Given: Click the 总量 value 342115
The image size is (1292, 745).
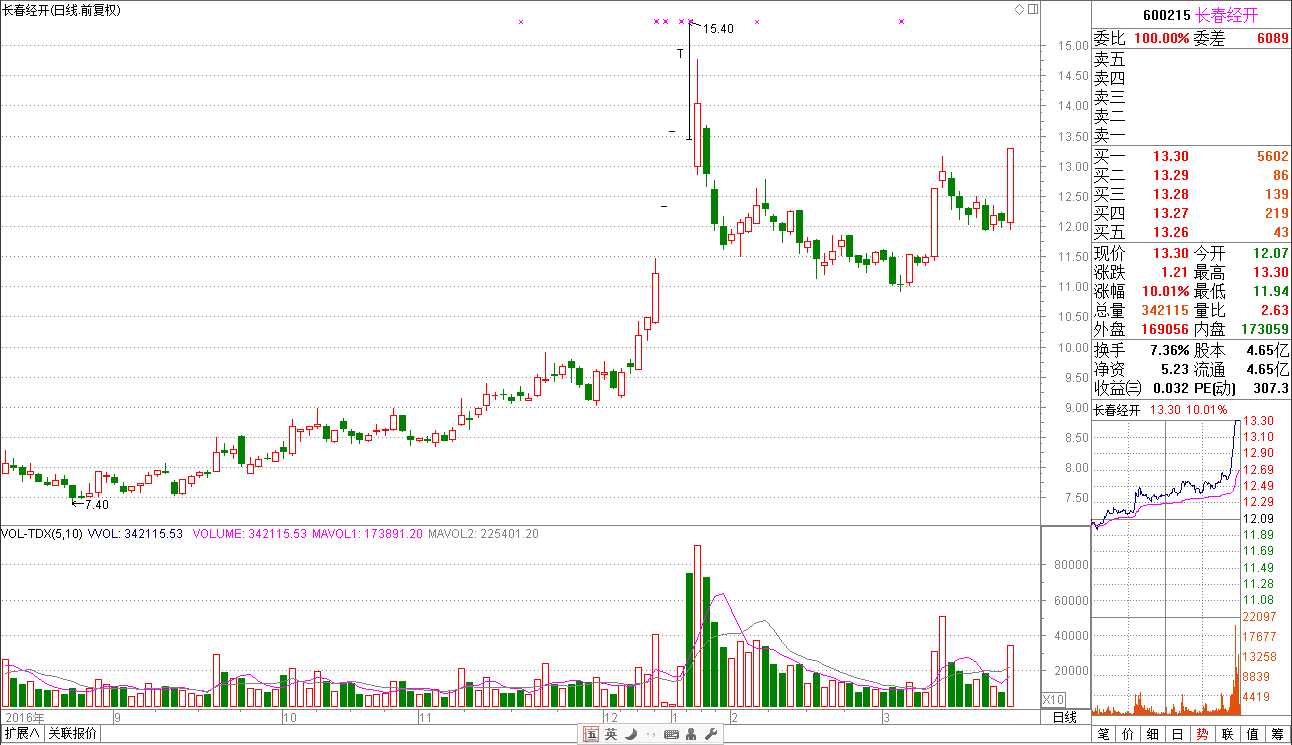Looking at the screenshot, I should pos(1164,310).
